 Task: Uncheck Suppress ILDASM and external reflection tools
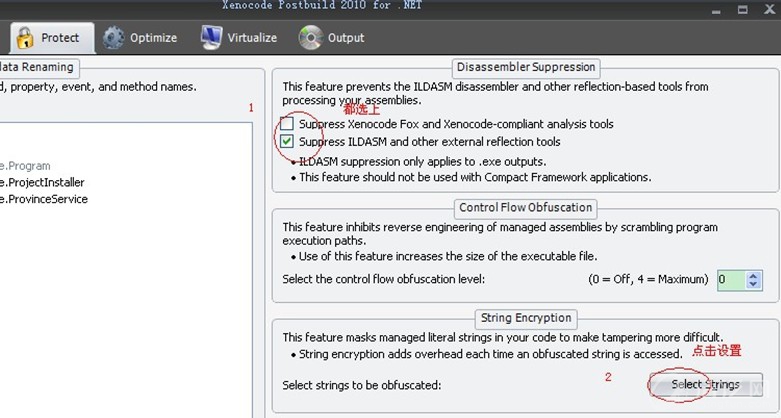click(x=288, y=142)
